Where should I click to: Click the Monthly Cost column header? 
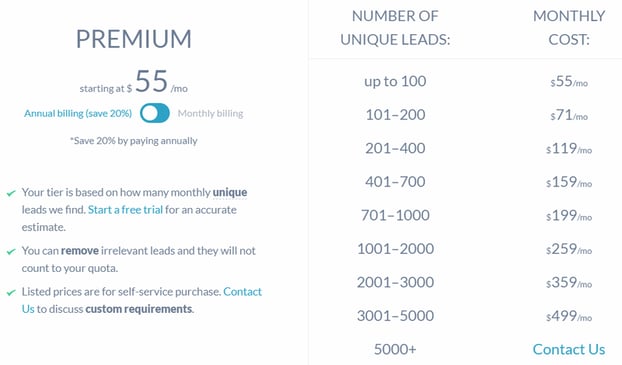569,28
